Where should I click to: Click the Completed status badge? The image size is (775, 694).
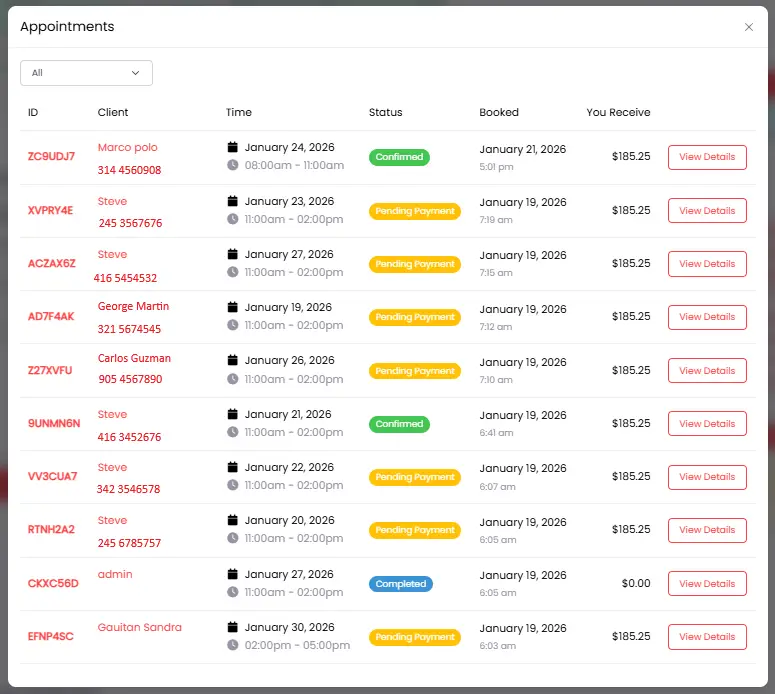coord(400,584)
